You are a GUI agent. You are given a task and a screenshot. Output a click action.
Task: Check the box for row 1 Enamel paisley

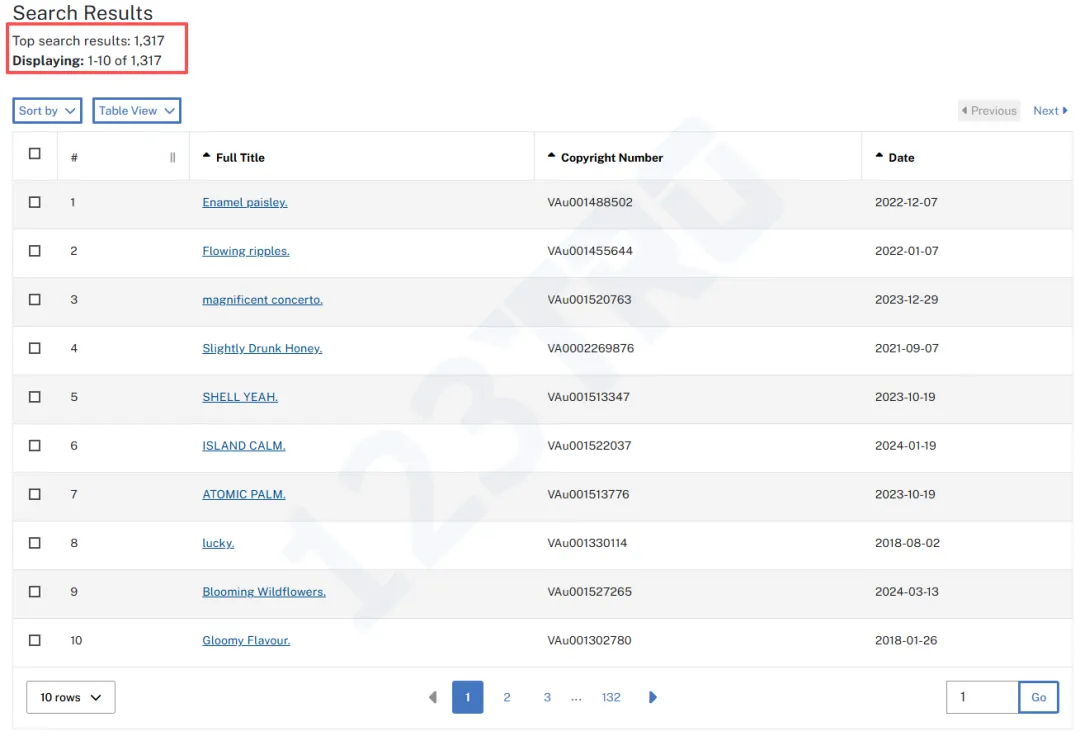pyautogui.click(x=34, y=202)
